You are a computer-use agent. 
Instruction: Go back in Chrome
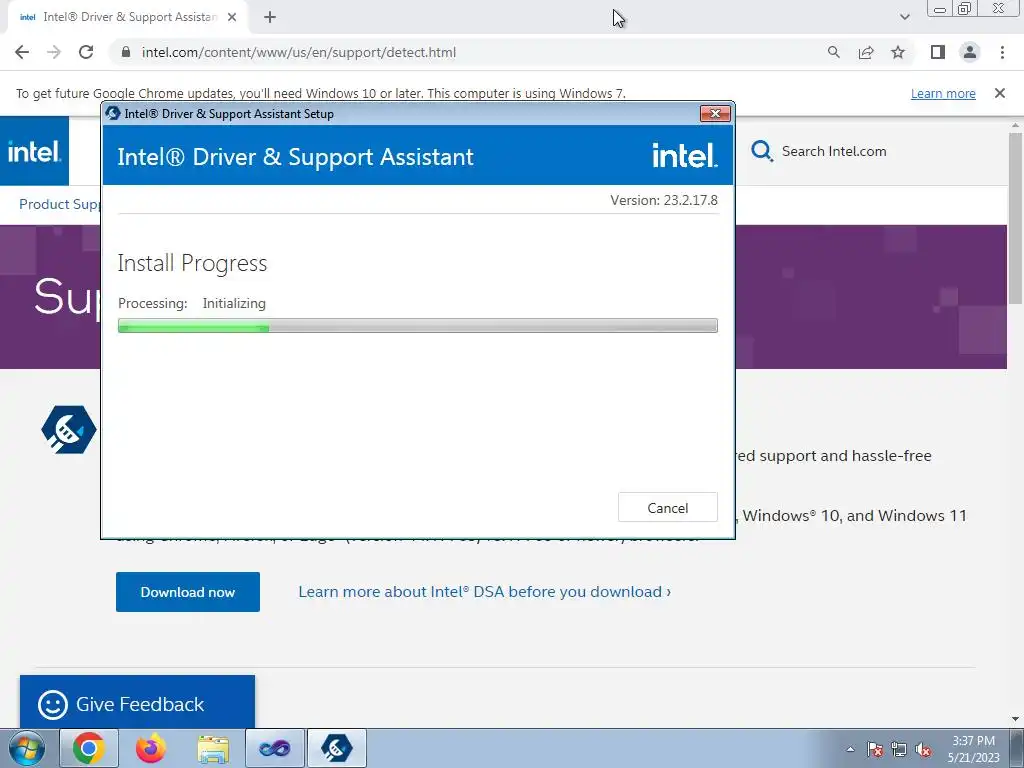point(22,52)
